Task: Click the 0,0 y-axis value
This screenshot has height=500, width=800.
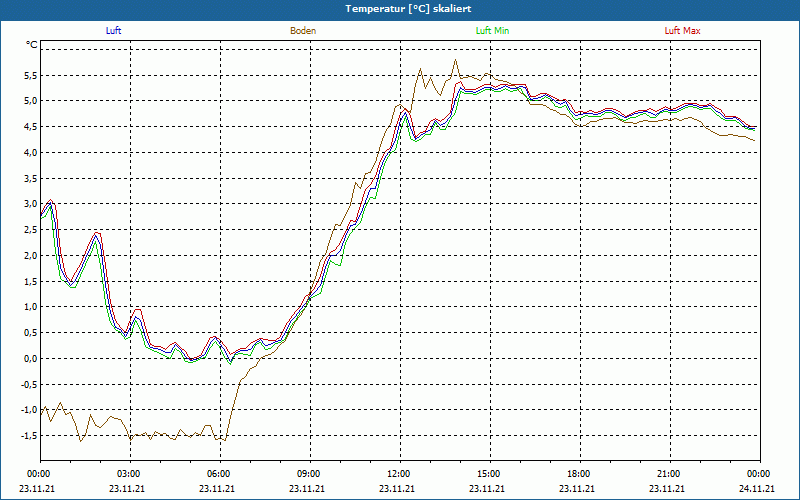Action: 31,359
